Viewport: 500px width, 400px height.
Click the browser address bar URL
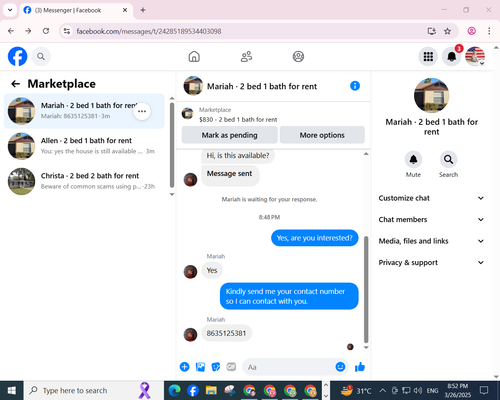click(x=149, y=31)
